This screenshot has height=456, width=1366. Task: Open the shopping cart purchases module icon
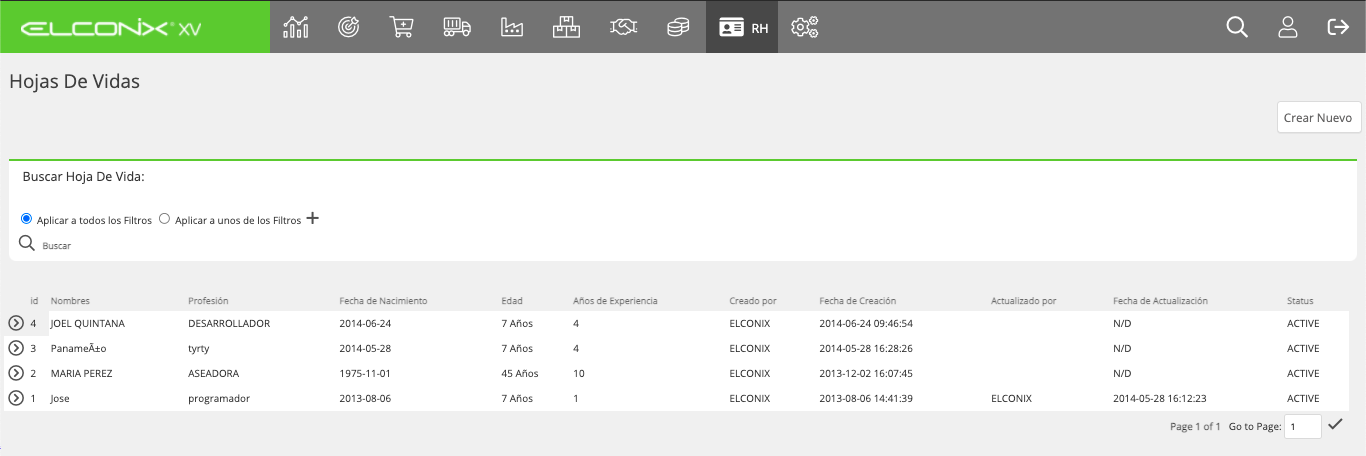[x=402, y=27]
